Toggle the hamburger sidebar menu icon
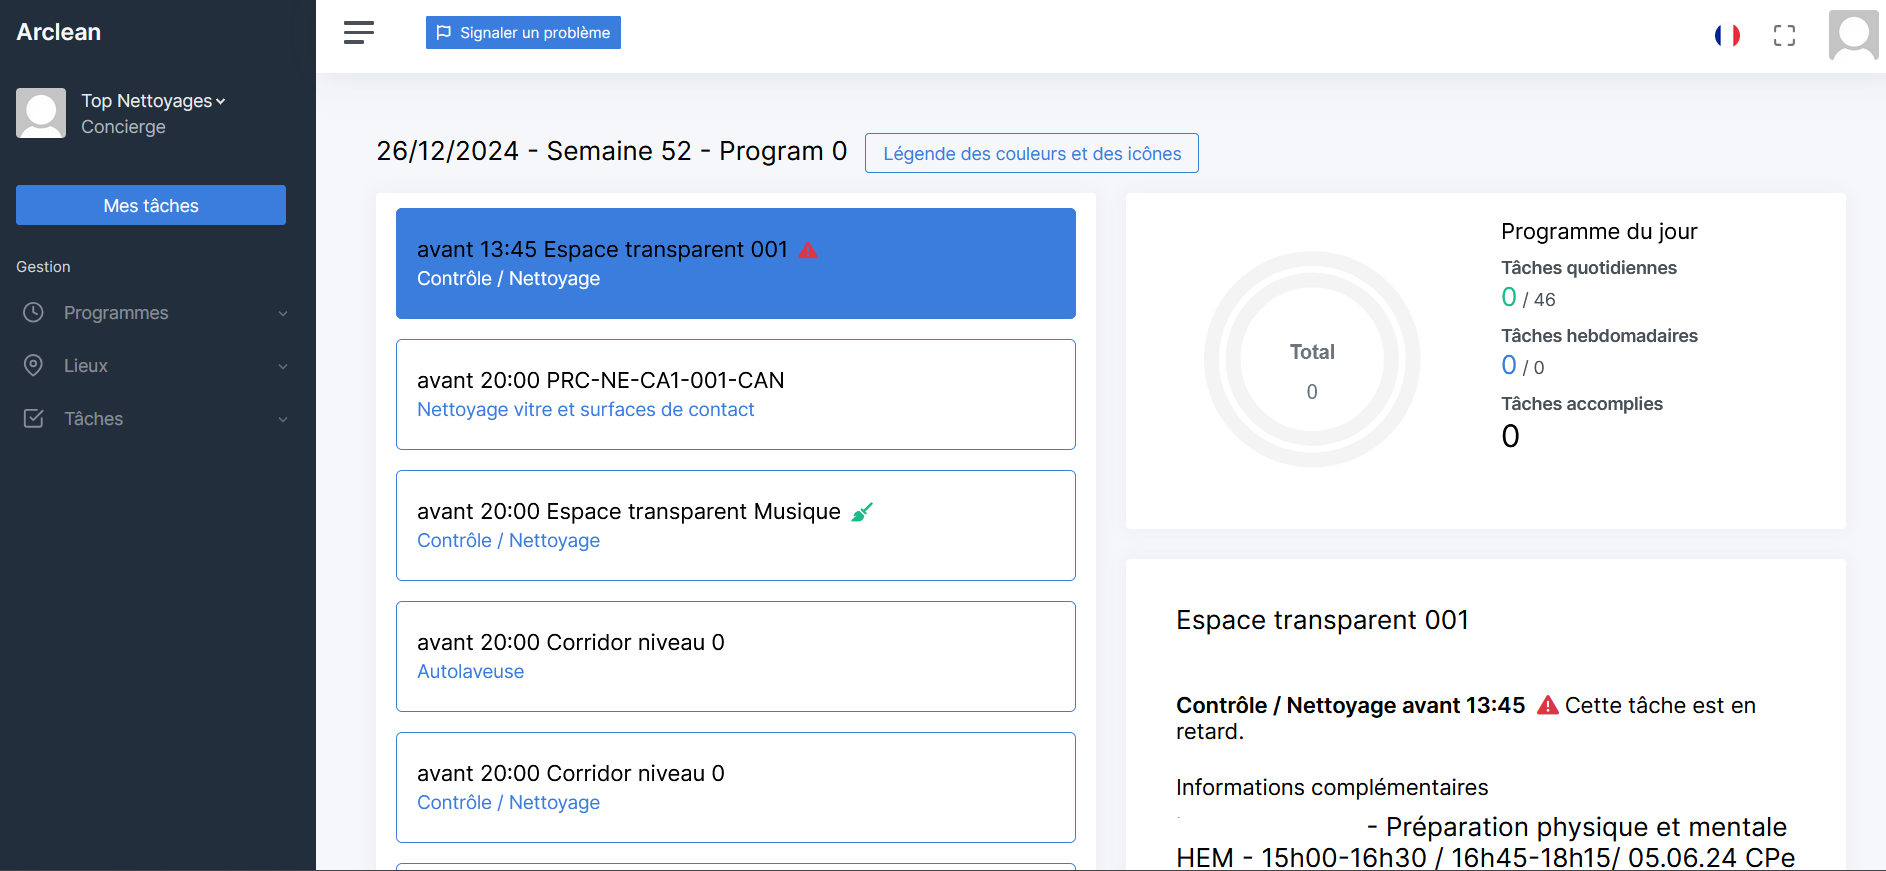The image size is (1886, 871). click(358, 32)
